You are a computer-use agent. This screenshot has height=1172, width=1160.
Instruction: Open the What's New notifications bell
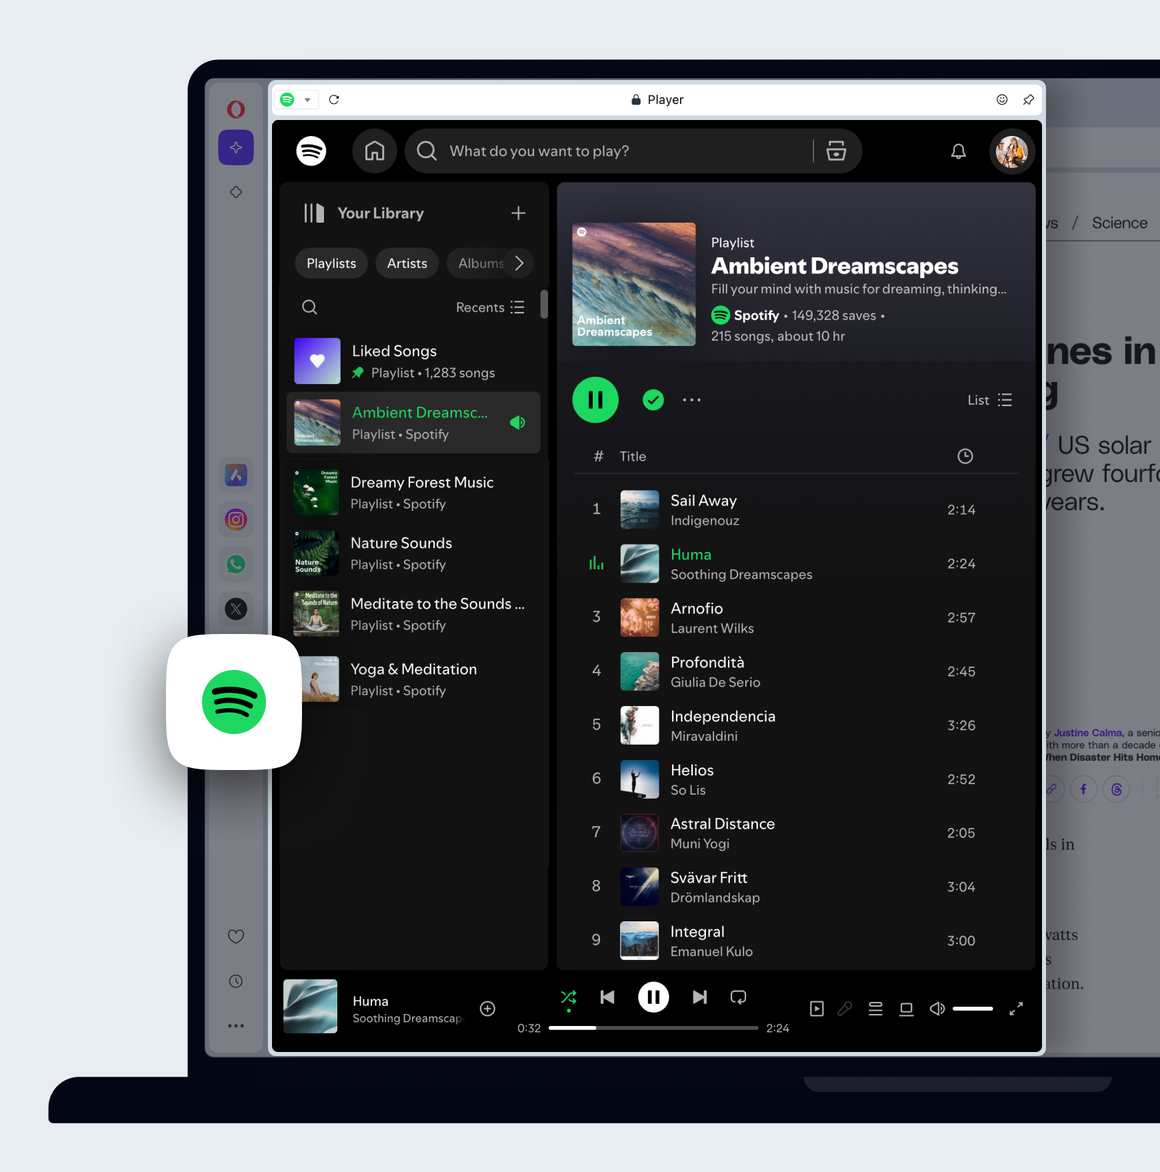click(958, 150)
